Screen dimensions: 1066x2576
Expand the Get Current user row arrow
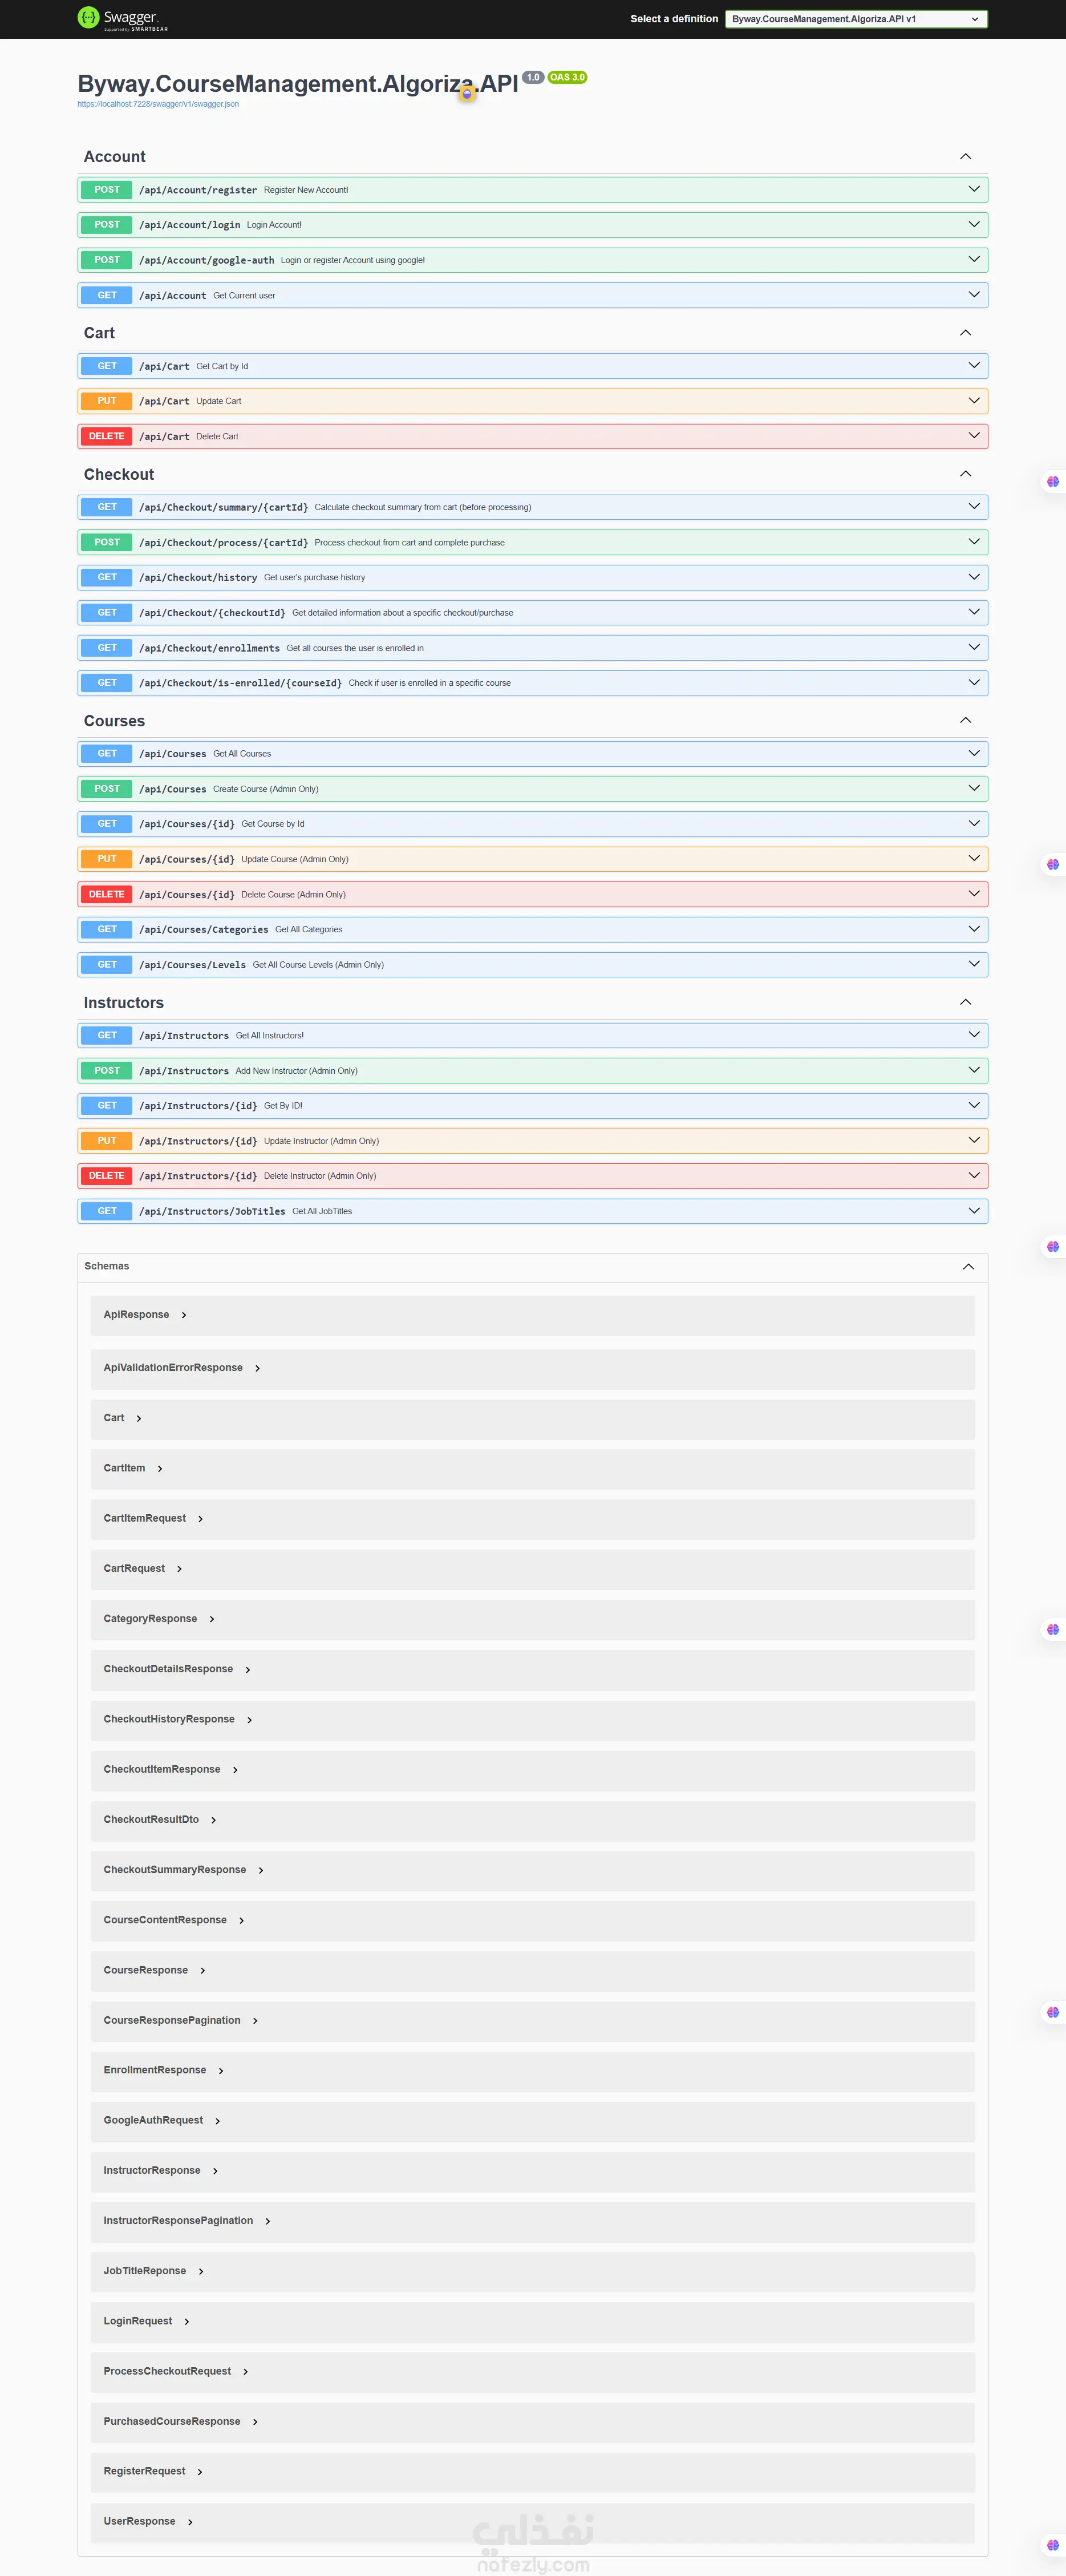[974, 295]
